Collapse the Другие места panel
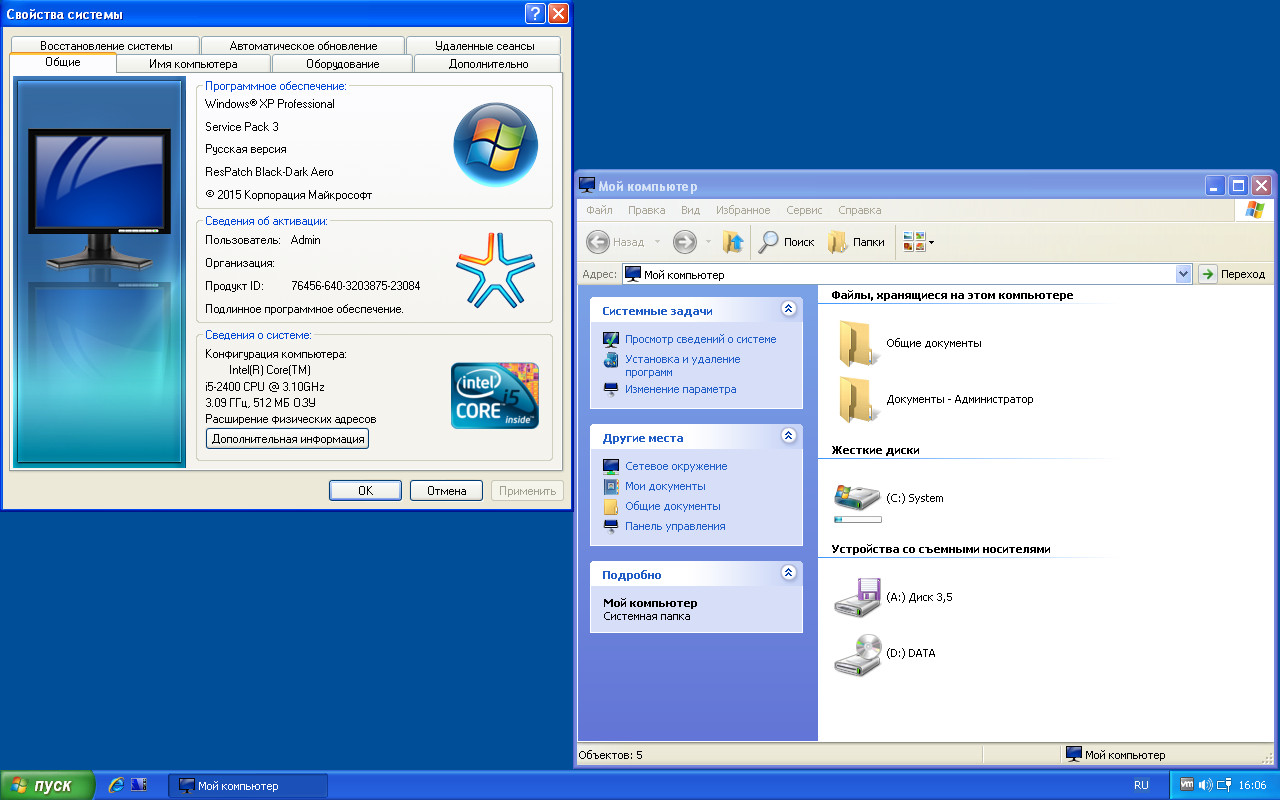Image resolution: width=1280 pixels, height=800 pixels. [790, 437]
